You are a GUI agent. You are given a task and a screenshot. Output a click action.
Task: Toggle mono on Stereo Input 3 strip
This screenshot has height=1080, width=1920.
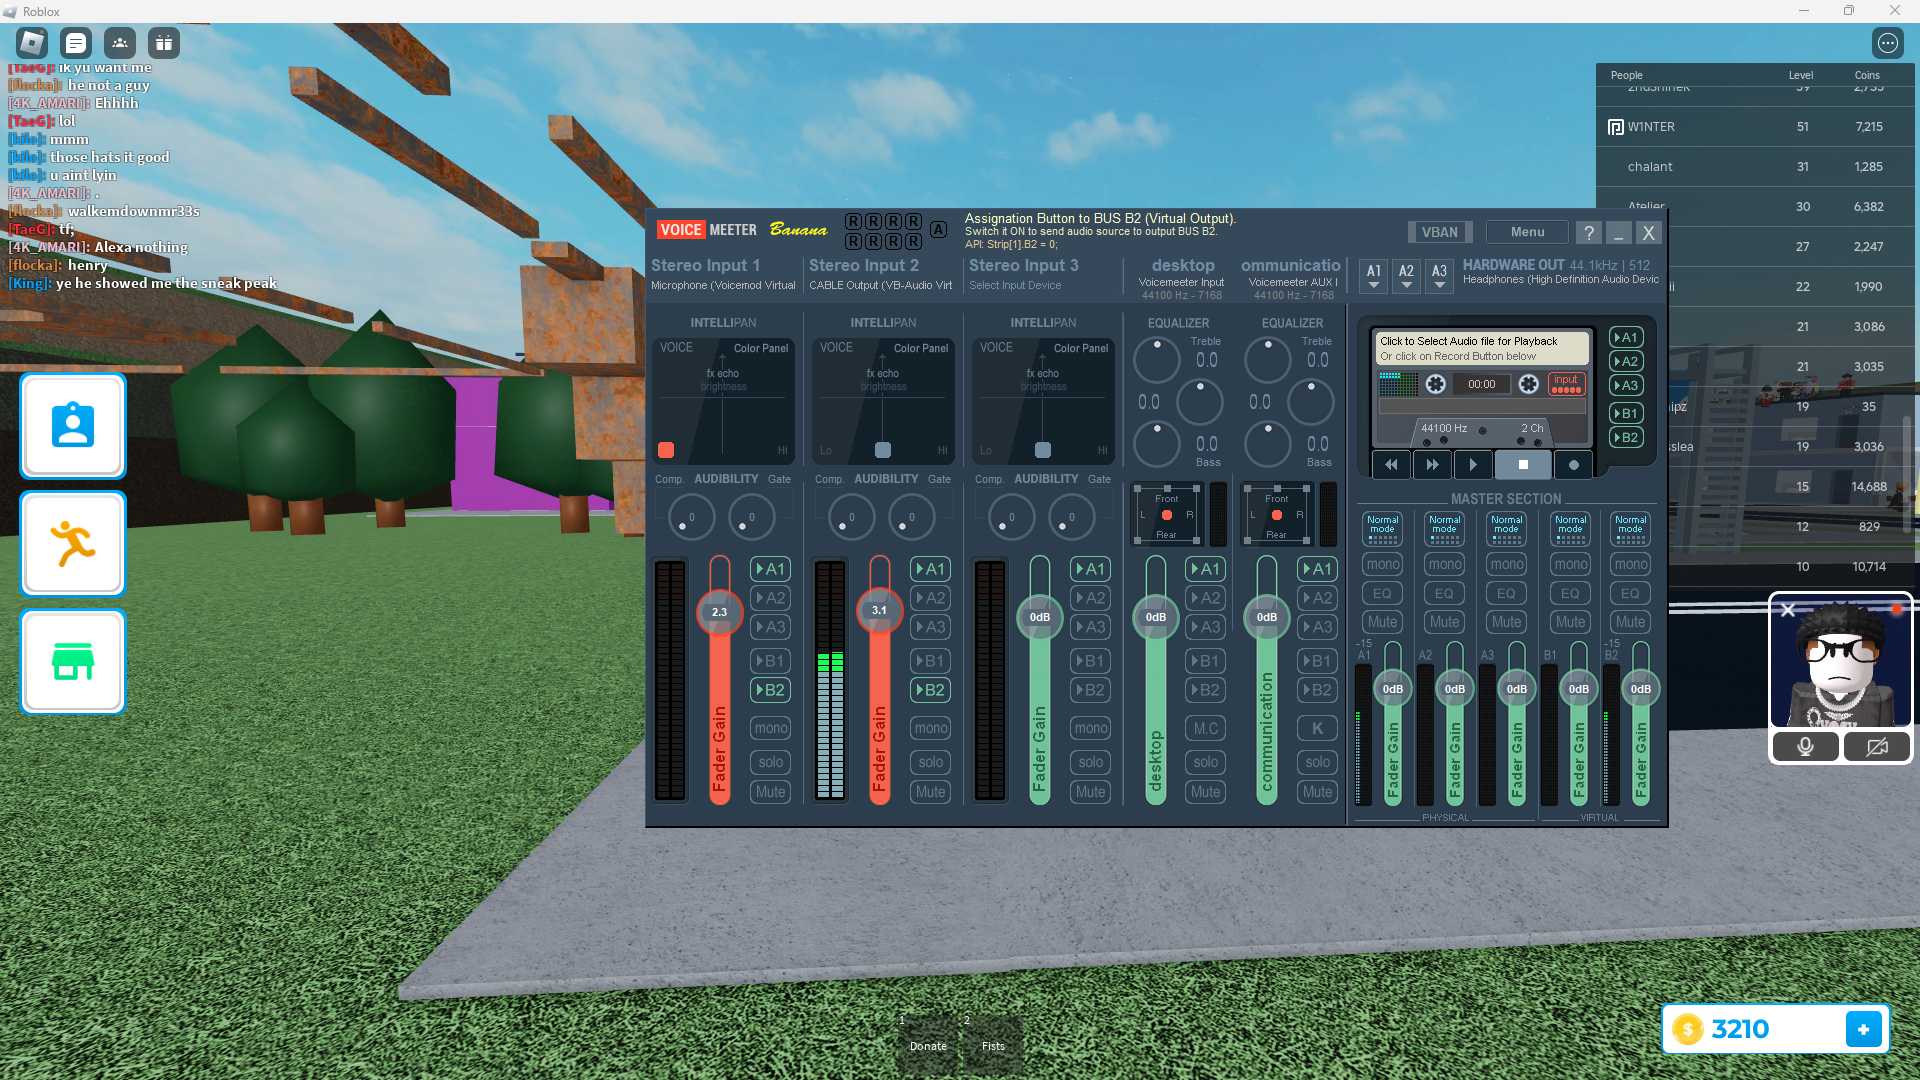pos(1090,729)
